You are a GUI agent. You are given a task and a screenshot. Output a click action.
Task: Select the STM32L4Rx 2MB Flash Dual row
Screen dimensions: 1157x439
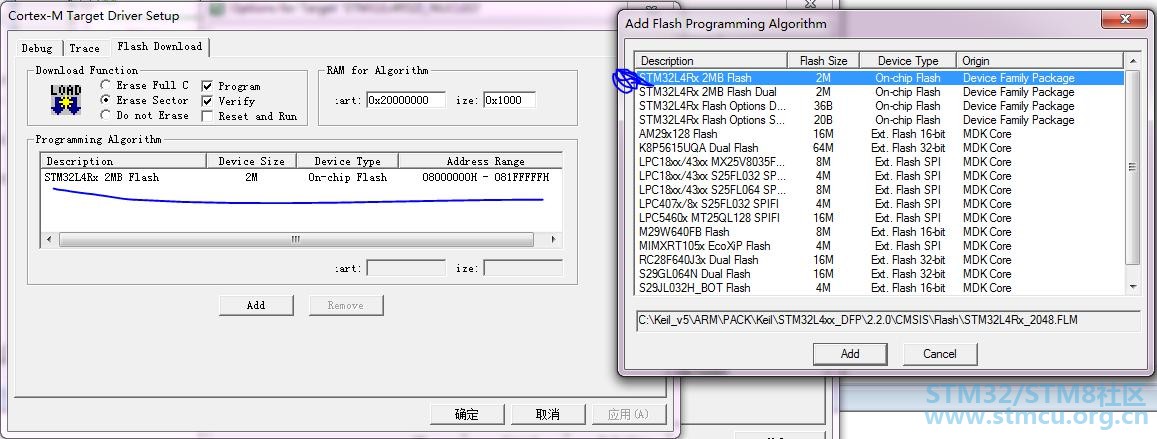(880, 92)
